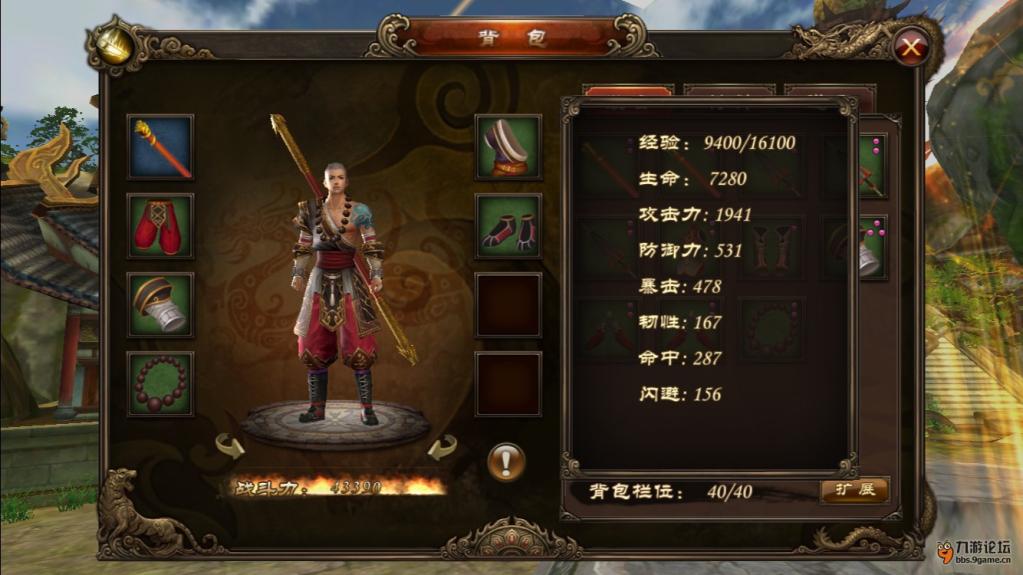1023x575 pixels.
Task: Switch to the first red inventory tab
Action: [x=628, y=91]
